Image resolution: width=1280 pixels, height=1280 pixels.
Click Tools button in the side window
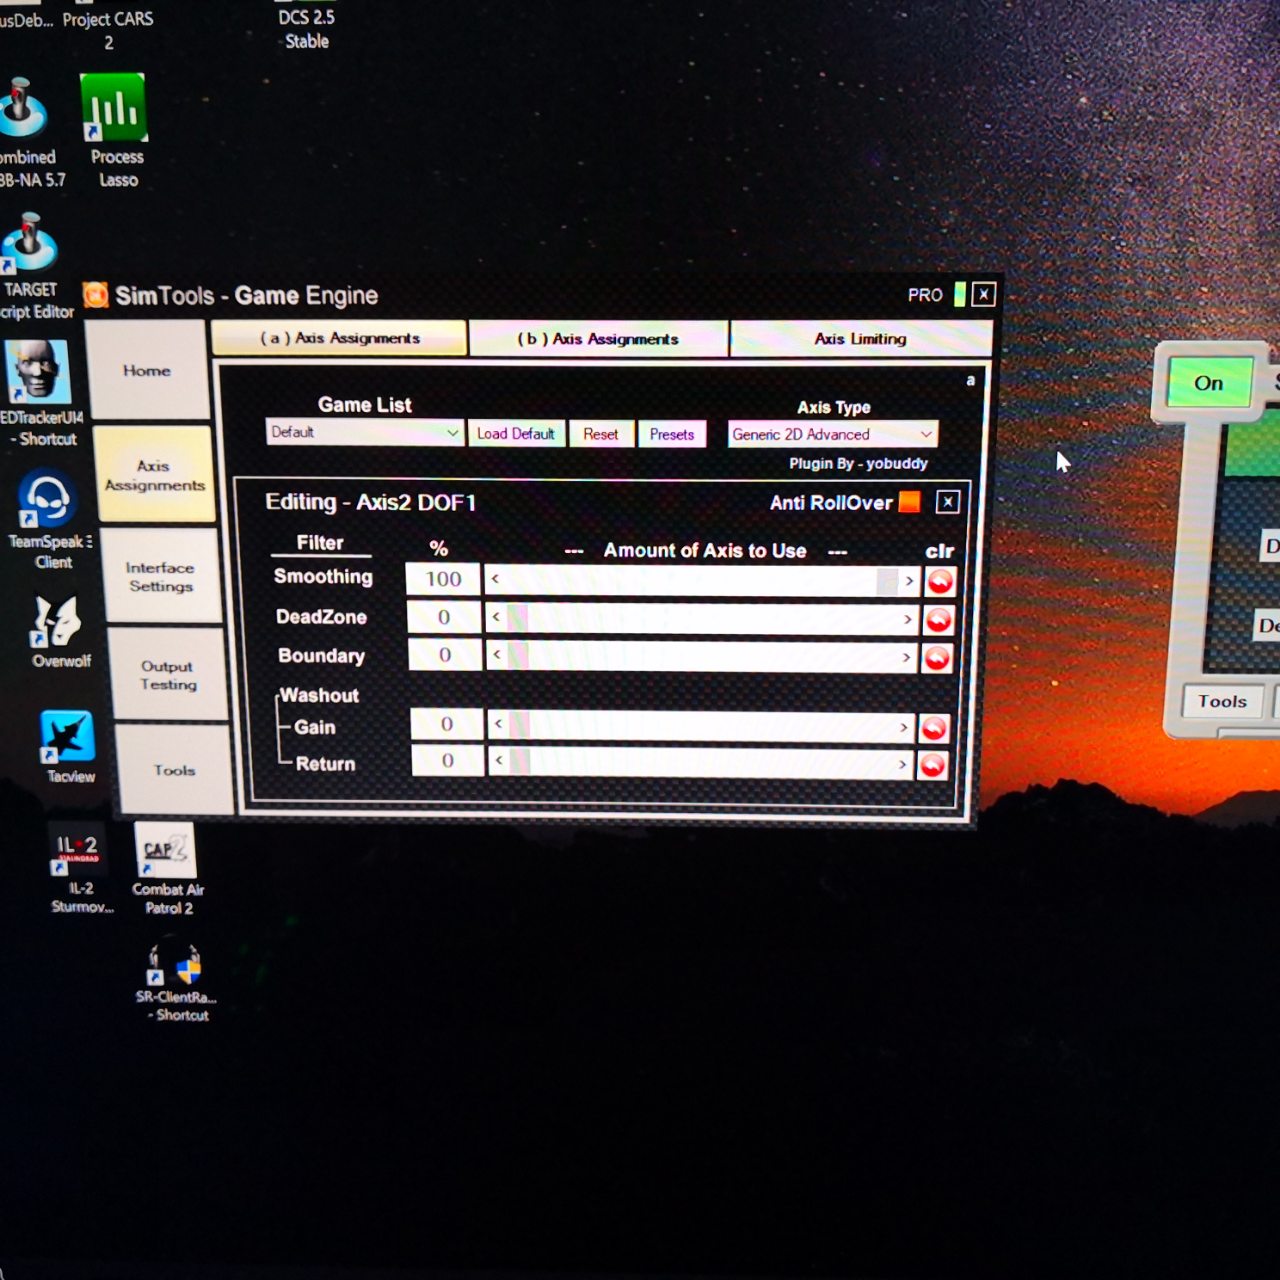[x=1222, y=702]
